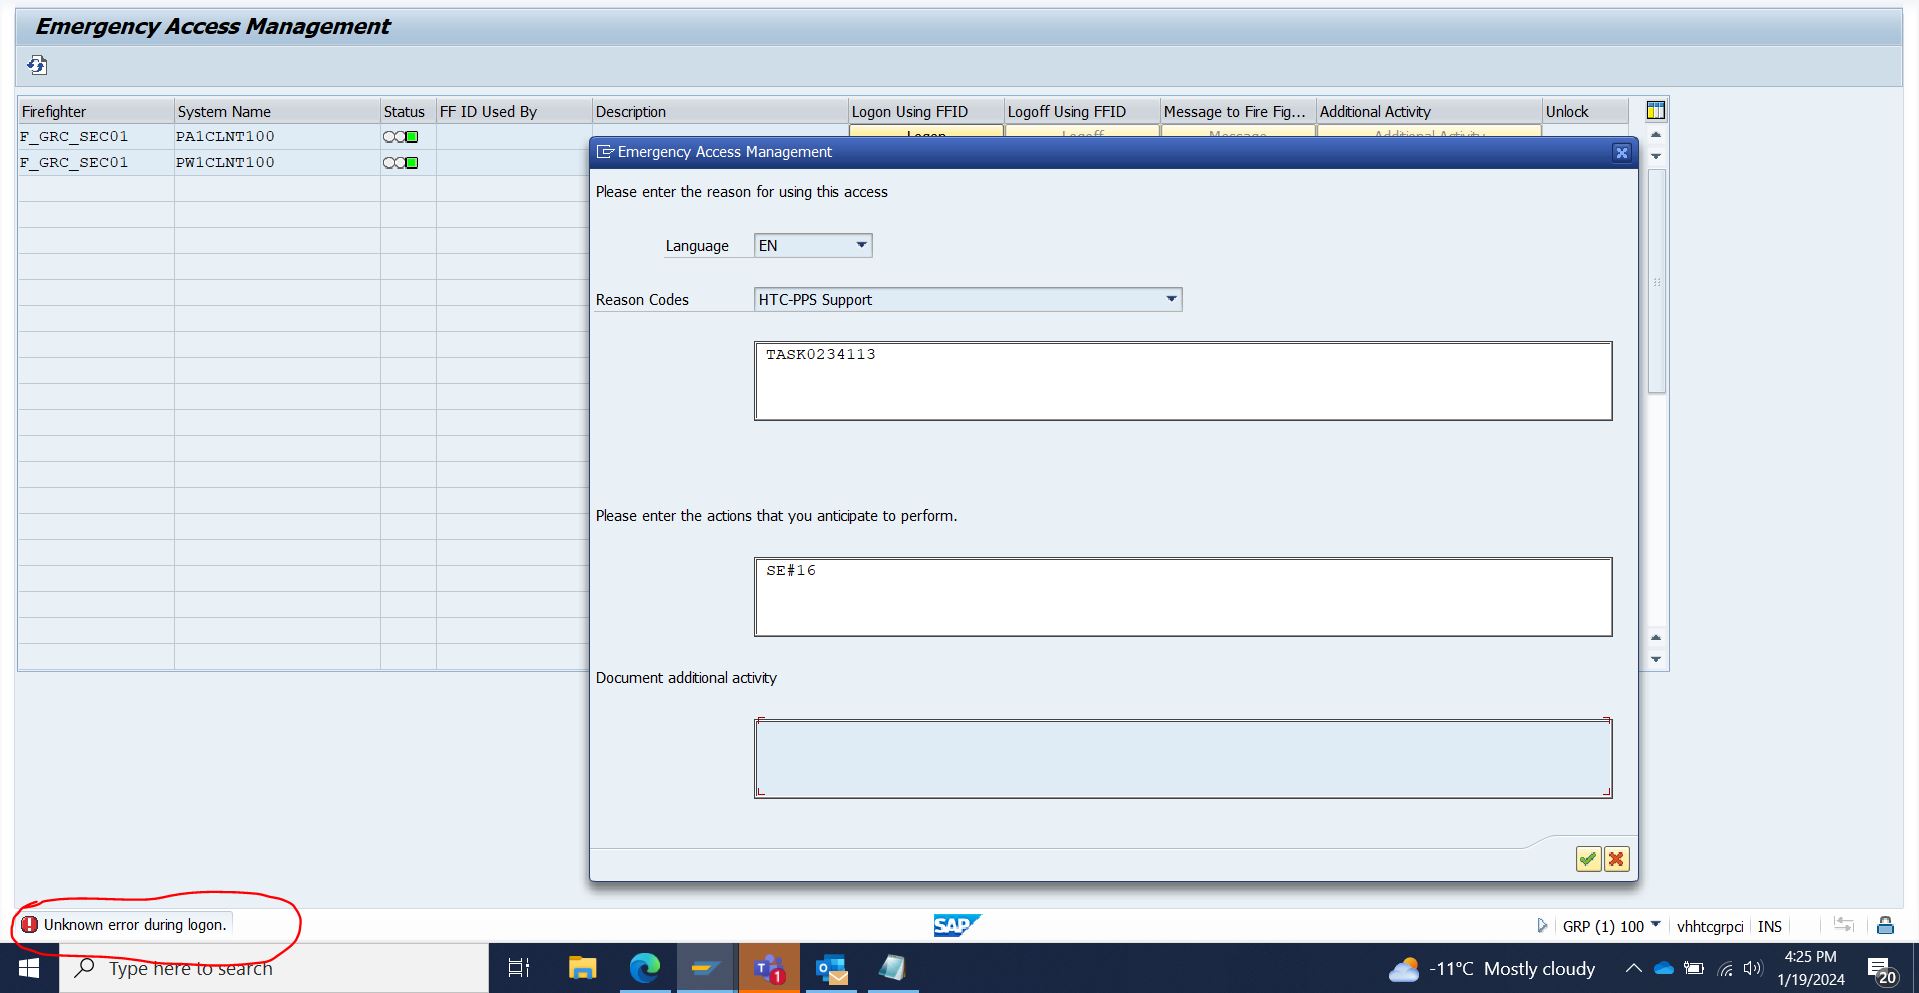This screenshot has height=993, width=1919.
Task: Select the Unlock column header
Action: [x=1585, y=111]
